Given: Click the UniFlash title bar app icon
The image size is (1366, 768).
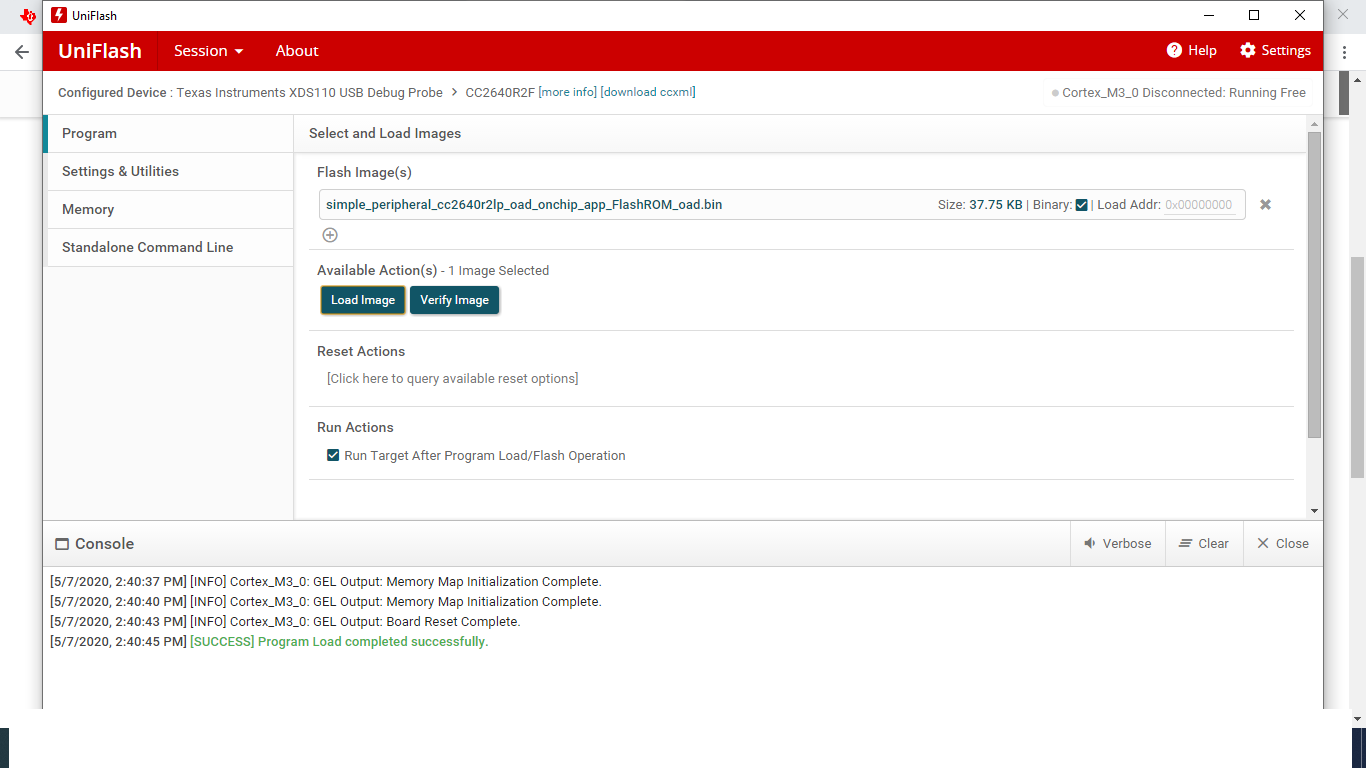Looking at the screenshot, I should [x=59, y=15].
